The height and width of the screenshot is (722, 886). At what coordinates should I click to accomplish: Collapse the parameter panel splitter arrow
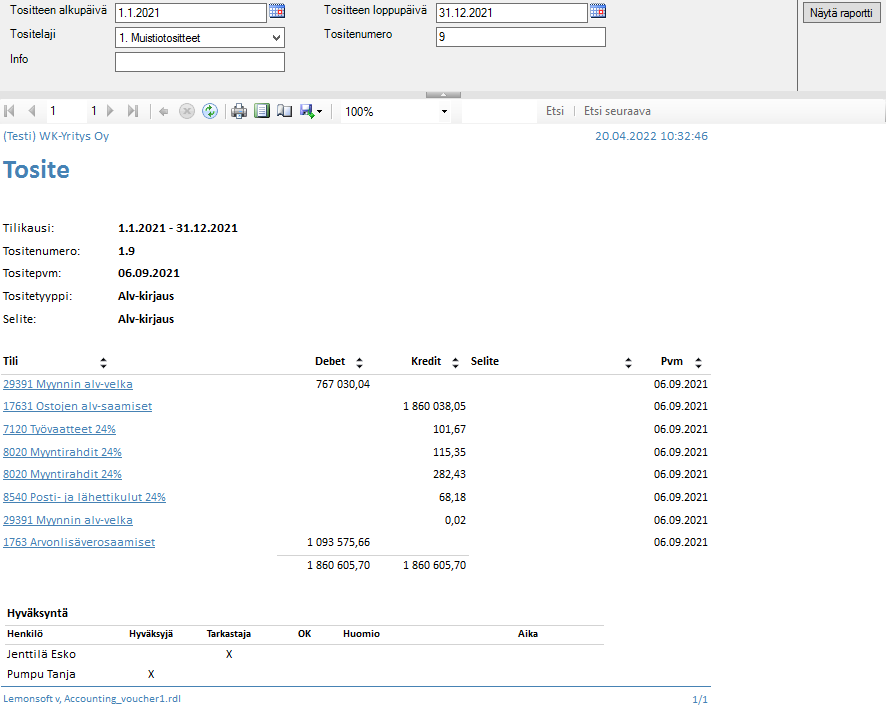(443, 94)
